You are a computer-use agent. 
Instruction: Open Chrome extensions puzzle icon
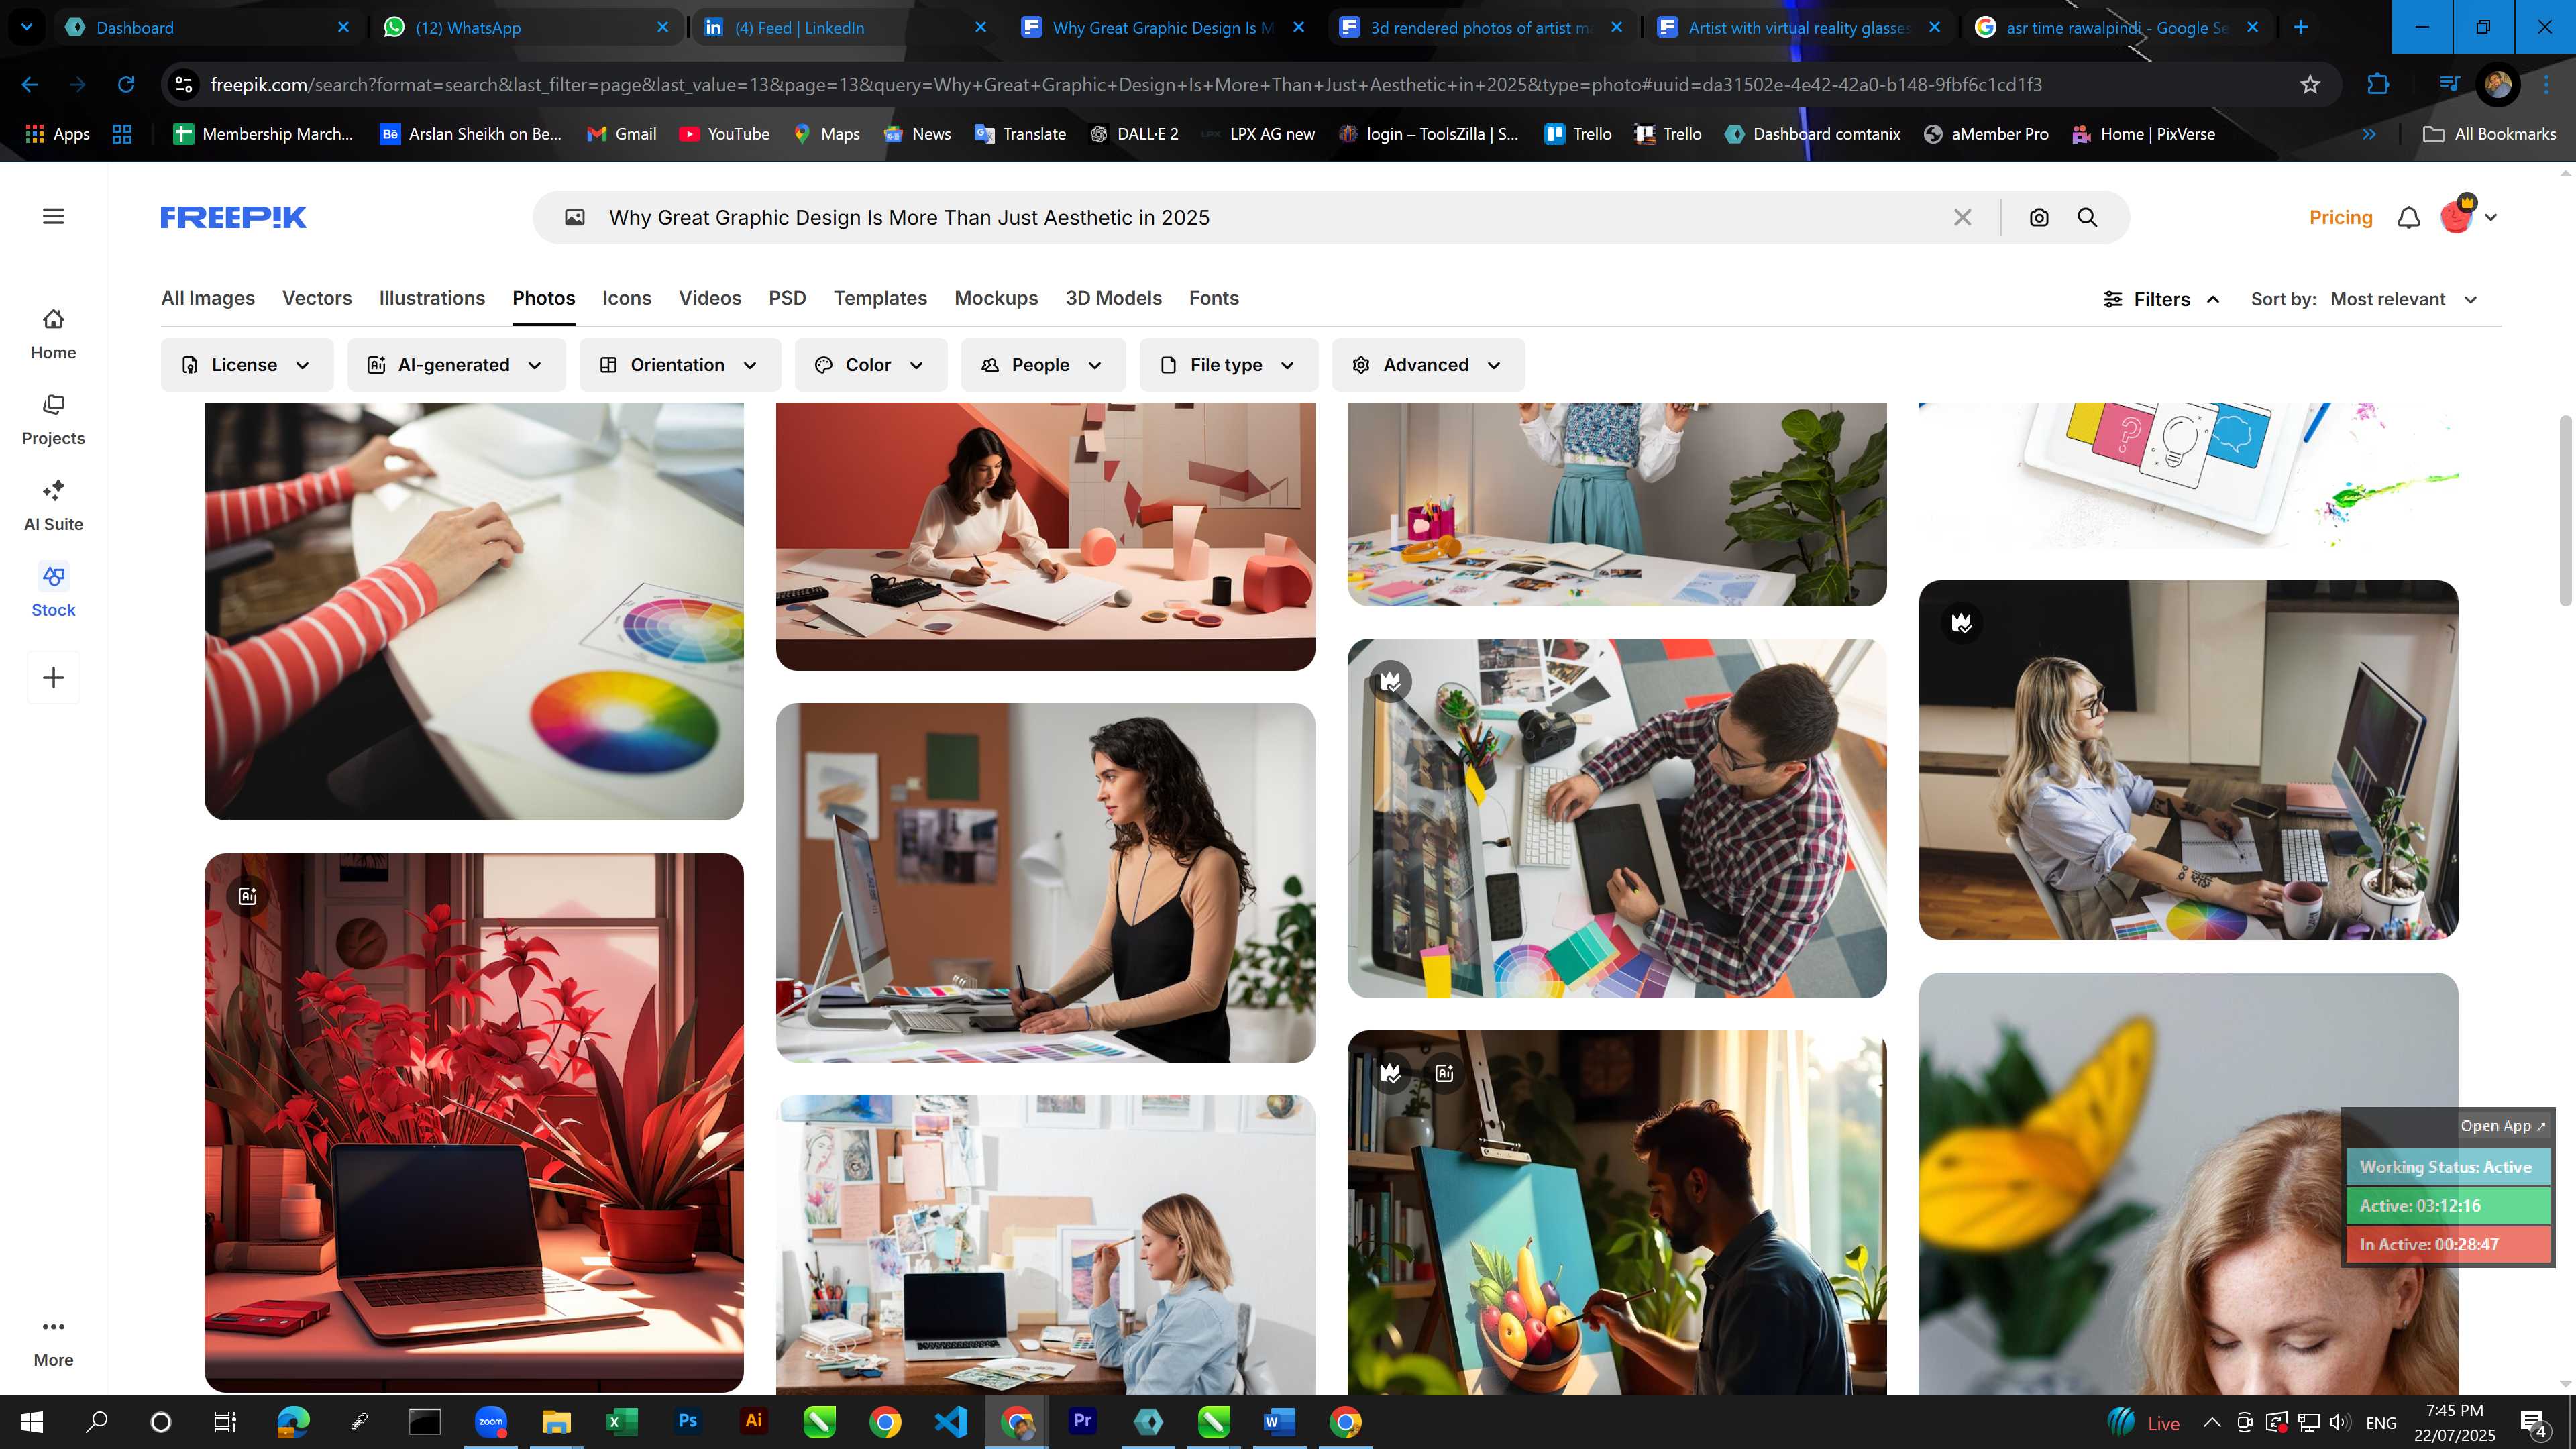click(2378, 84)
